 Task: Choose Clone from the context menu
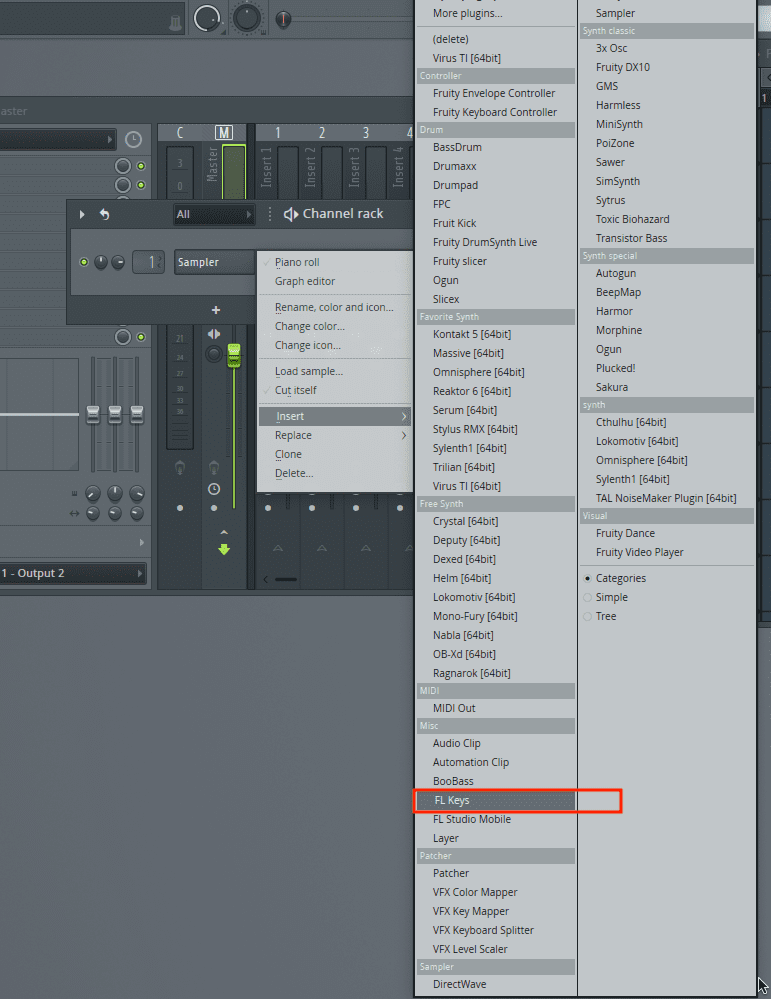point(335,454)
